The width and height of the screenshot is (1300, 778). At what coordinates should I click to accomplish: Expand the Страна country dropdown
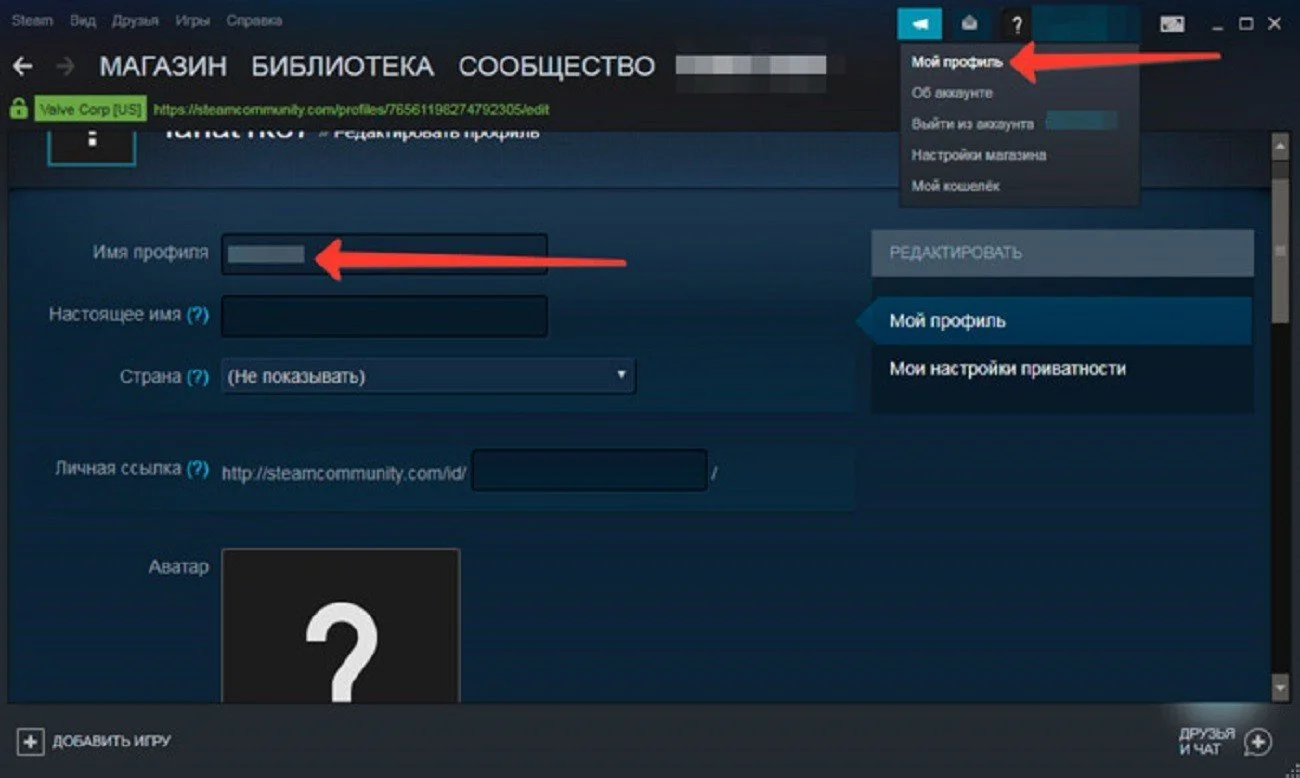point(428,376)
